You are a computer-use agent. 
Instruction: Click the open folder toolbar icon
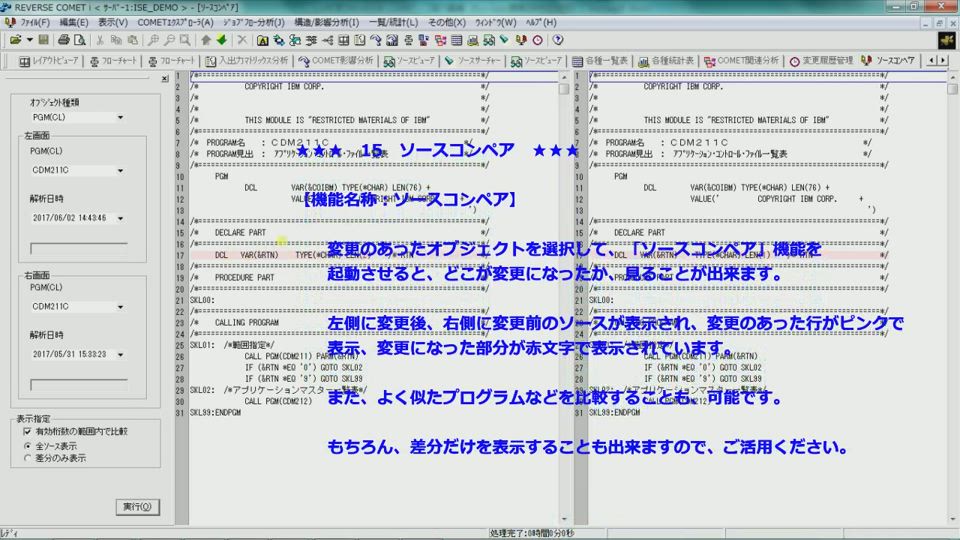[x=14, y=40]
